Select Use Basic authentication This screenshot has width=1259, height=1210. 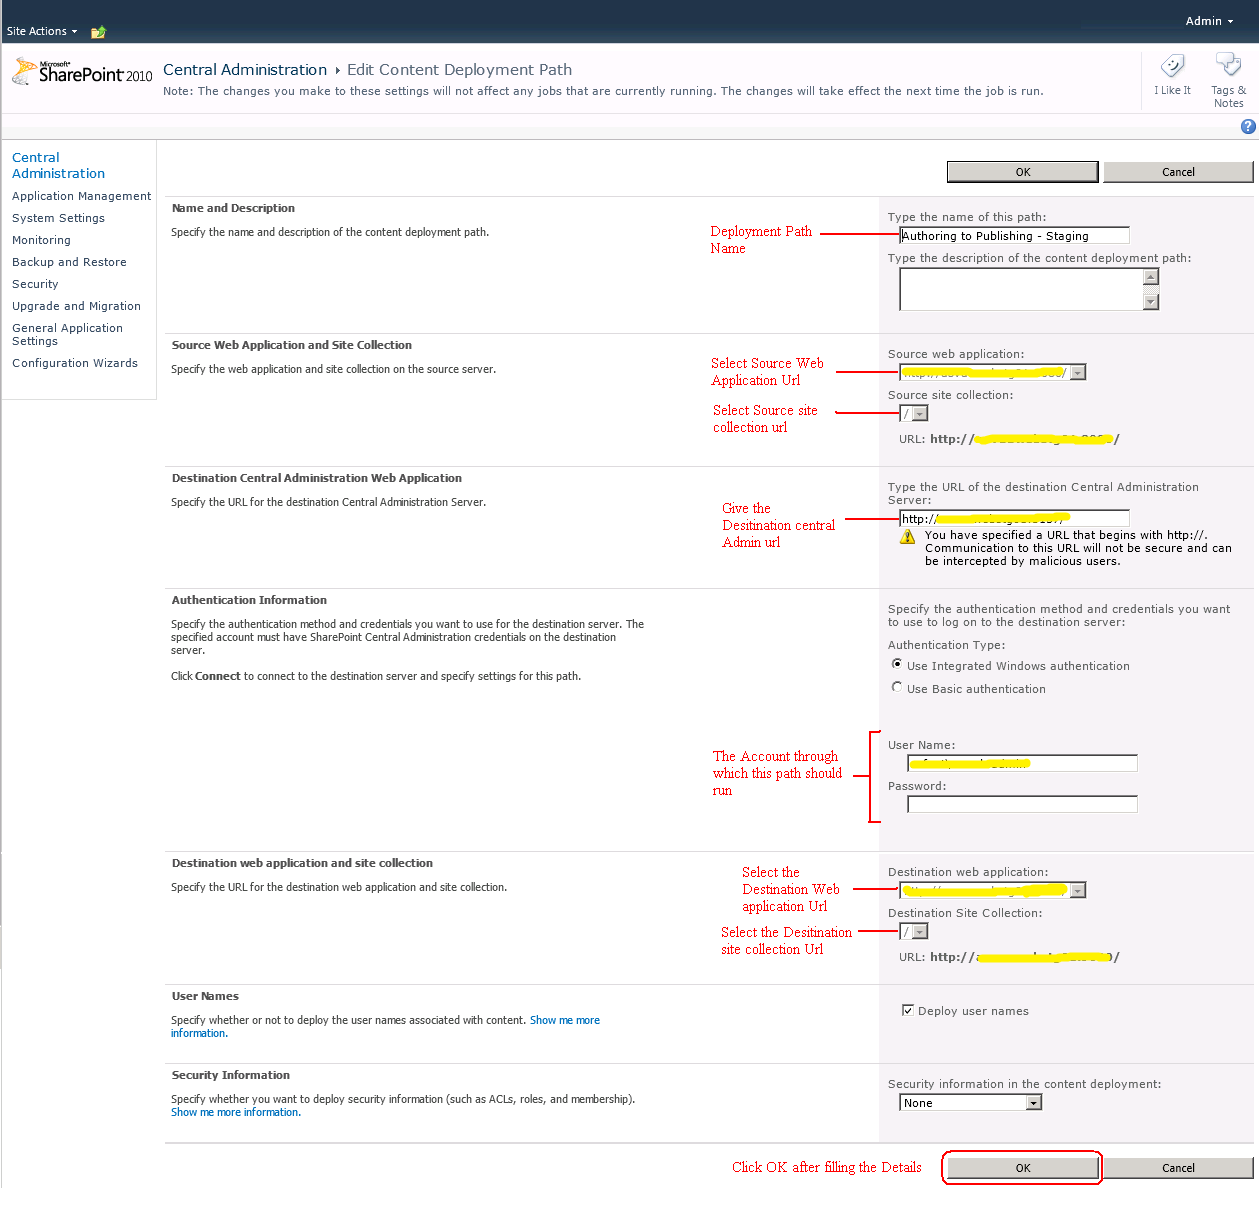(x=897, y=686)
